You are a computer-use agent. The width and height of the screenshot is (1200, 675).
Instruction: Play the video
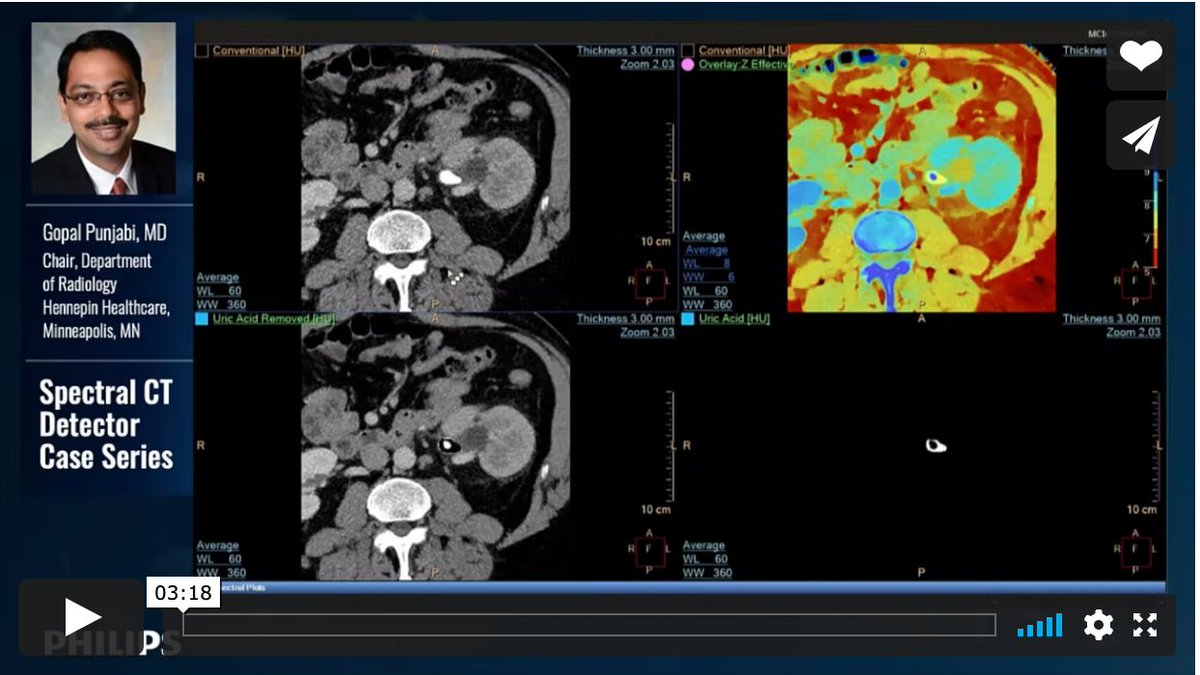tap(82, 617)
